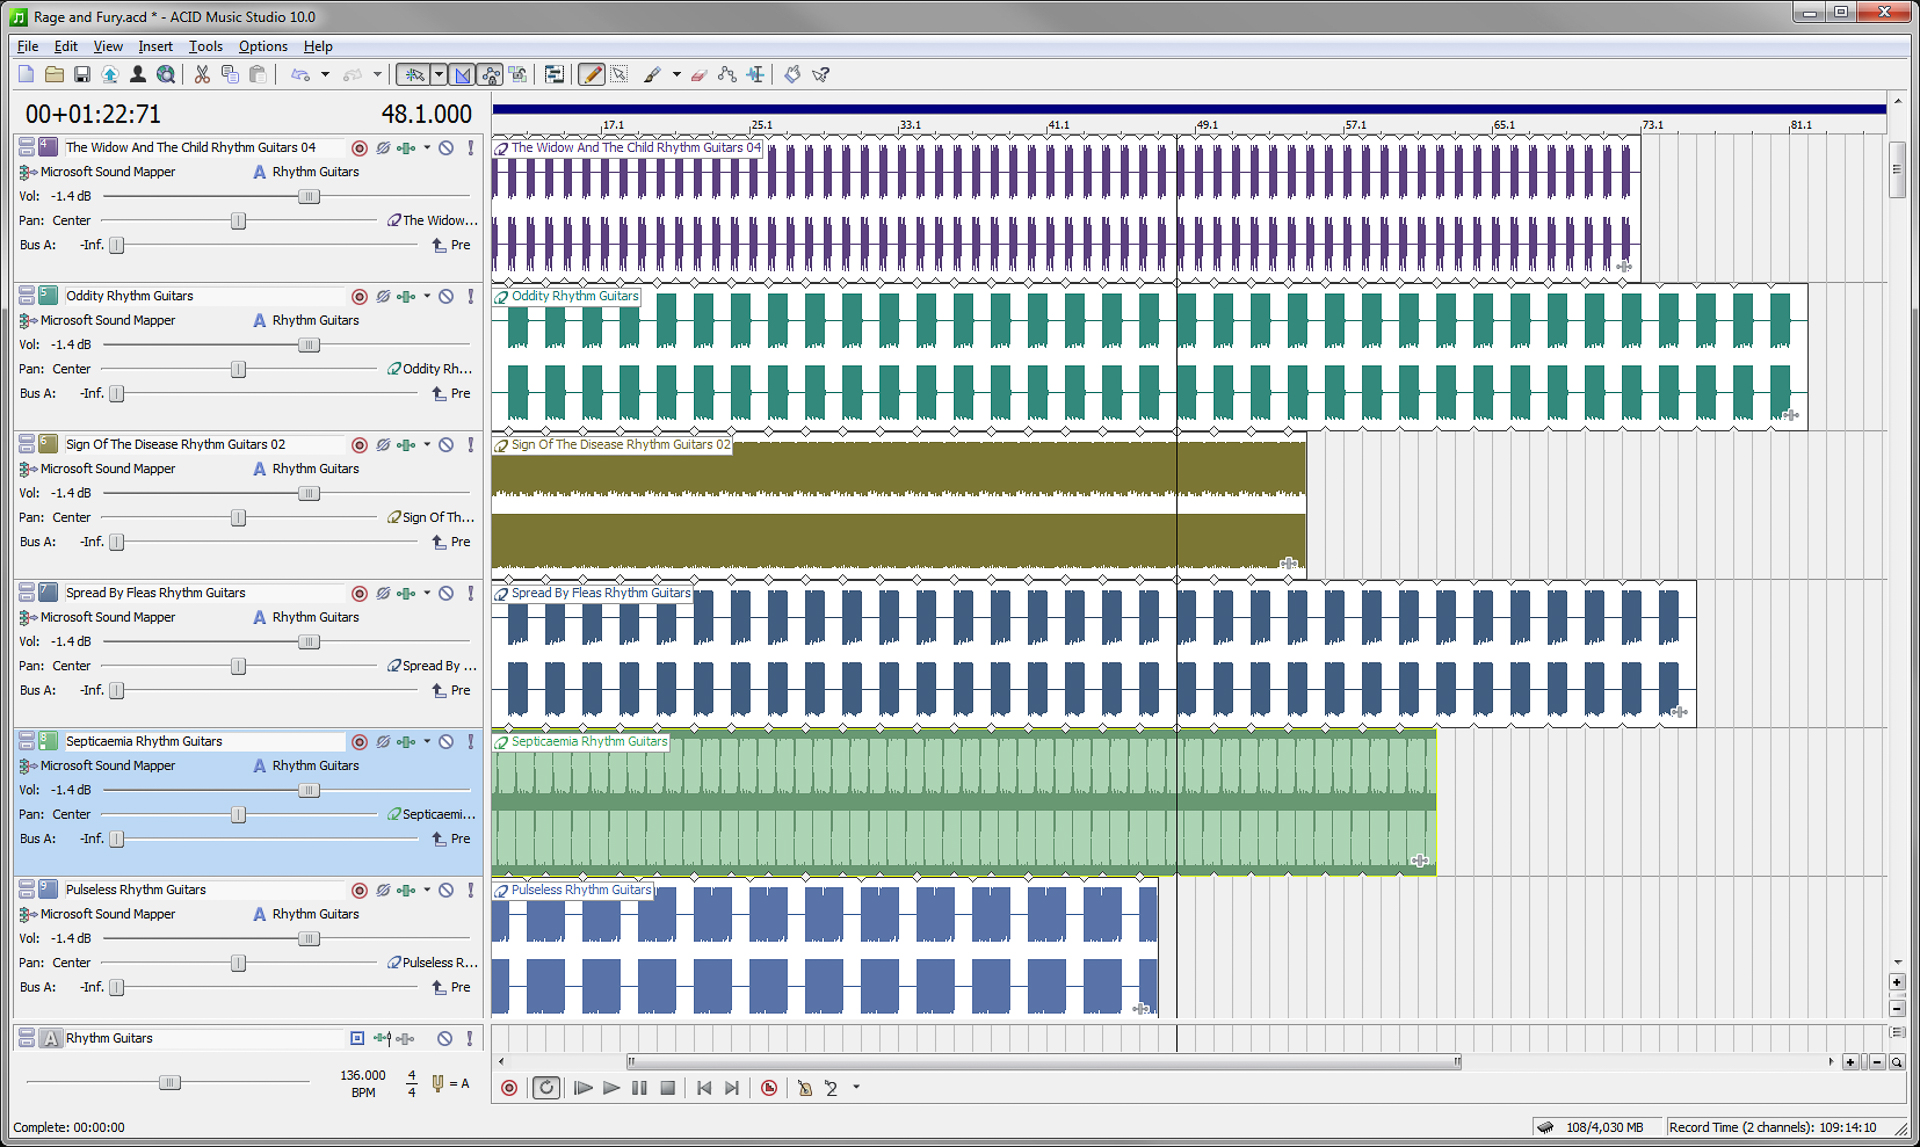1920x1147 pixels.
Task: Open the Track FX for Oddity Rhythm Guitars
Action: click(x=407, y=296)
